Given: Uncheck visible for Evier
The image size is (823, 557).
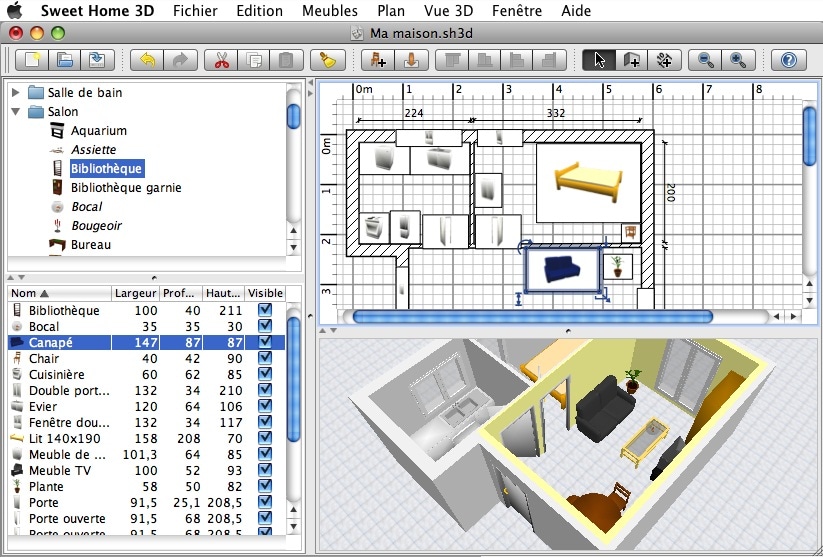Looking at the screenshot, I should 265,406.
